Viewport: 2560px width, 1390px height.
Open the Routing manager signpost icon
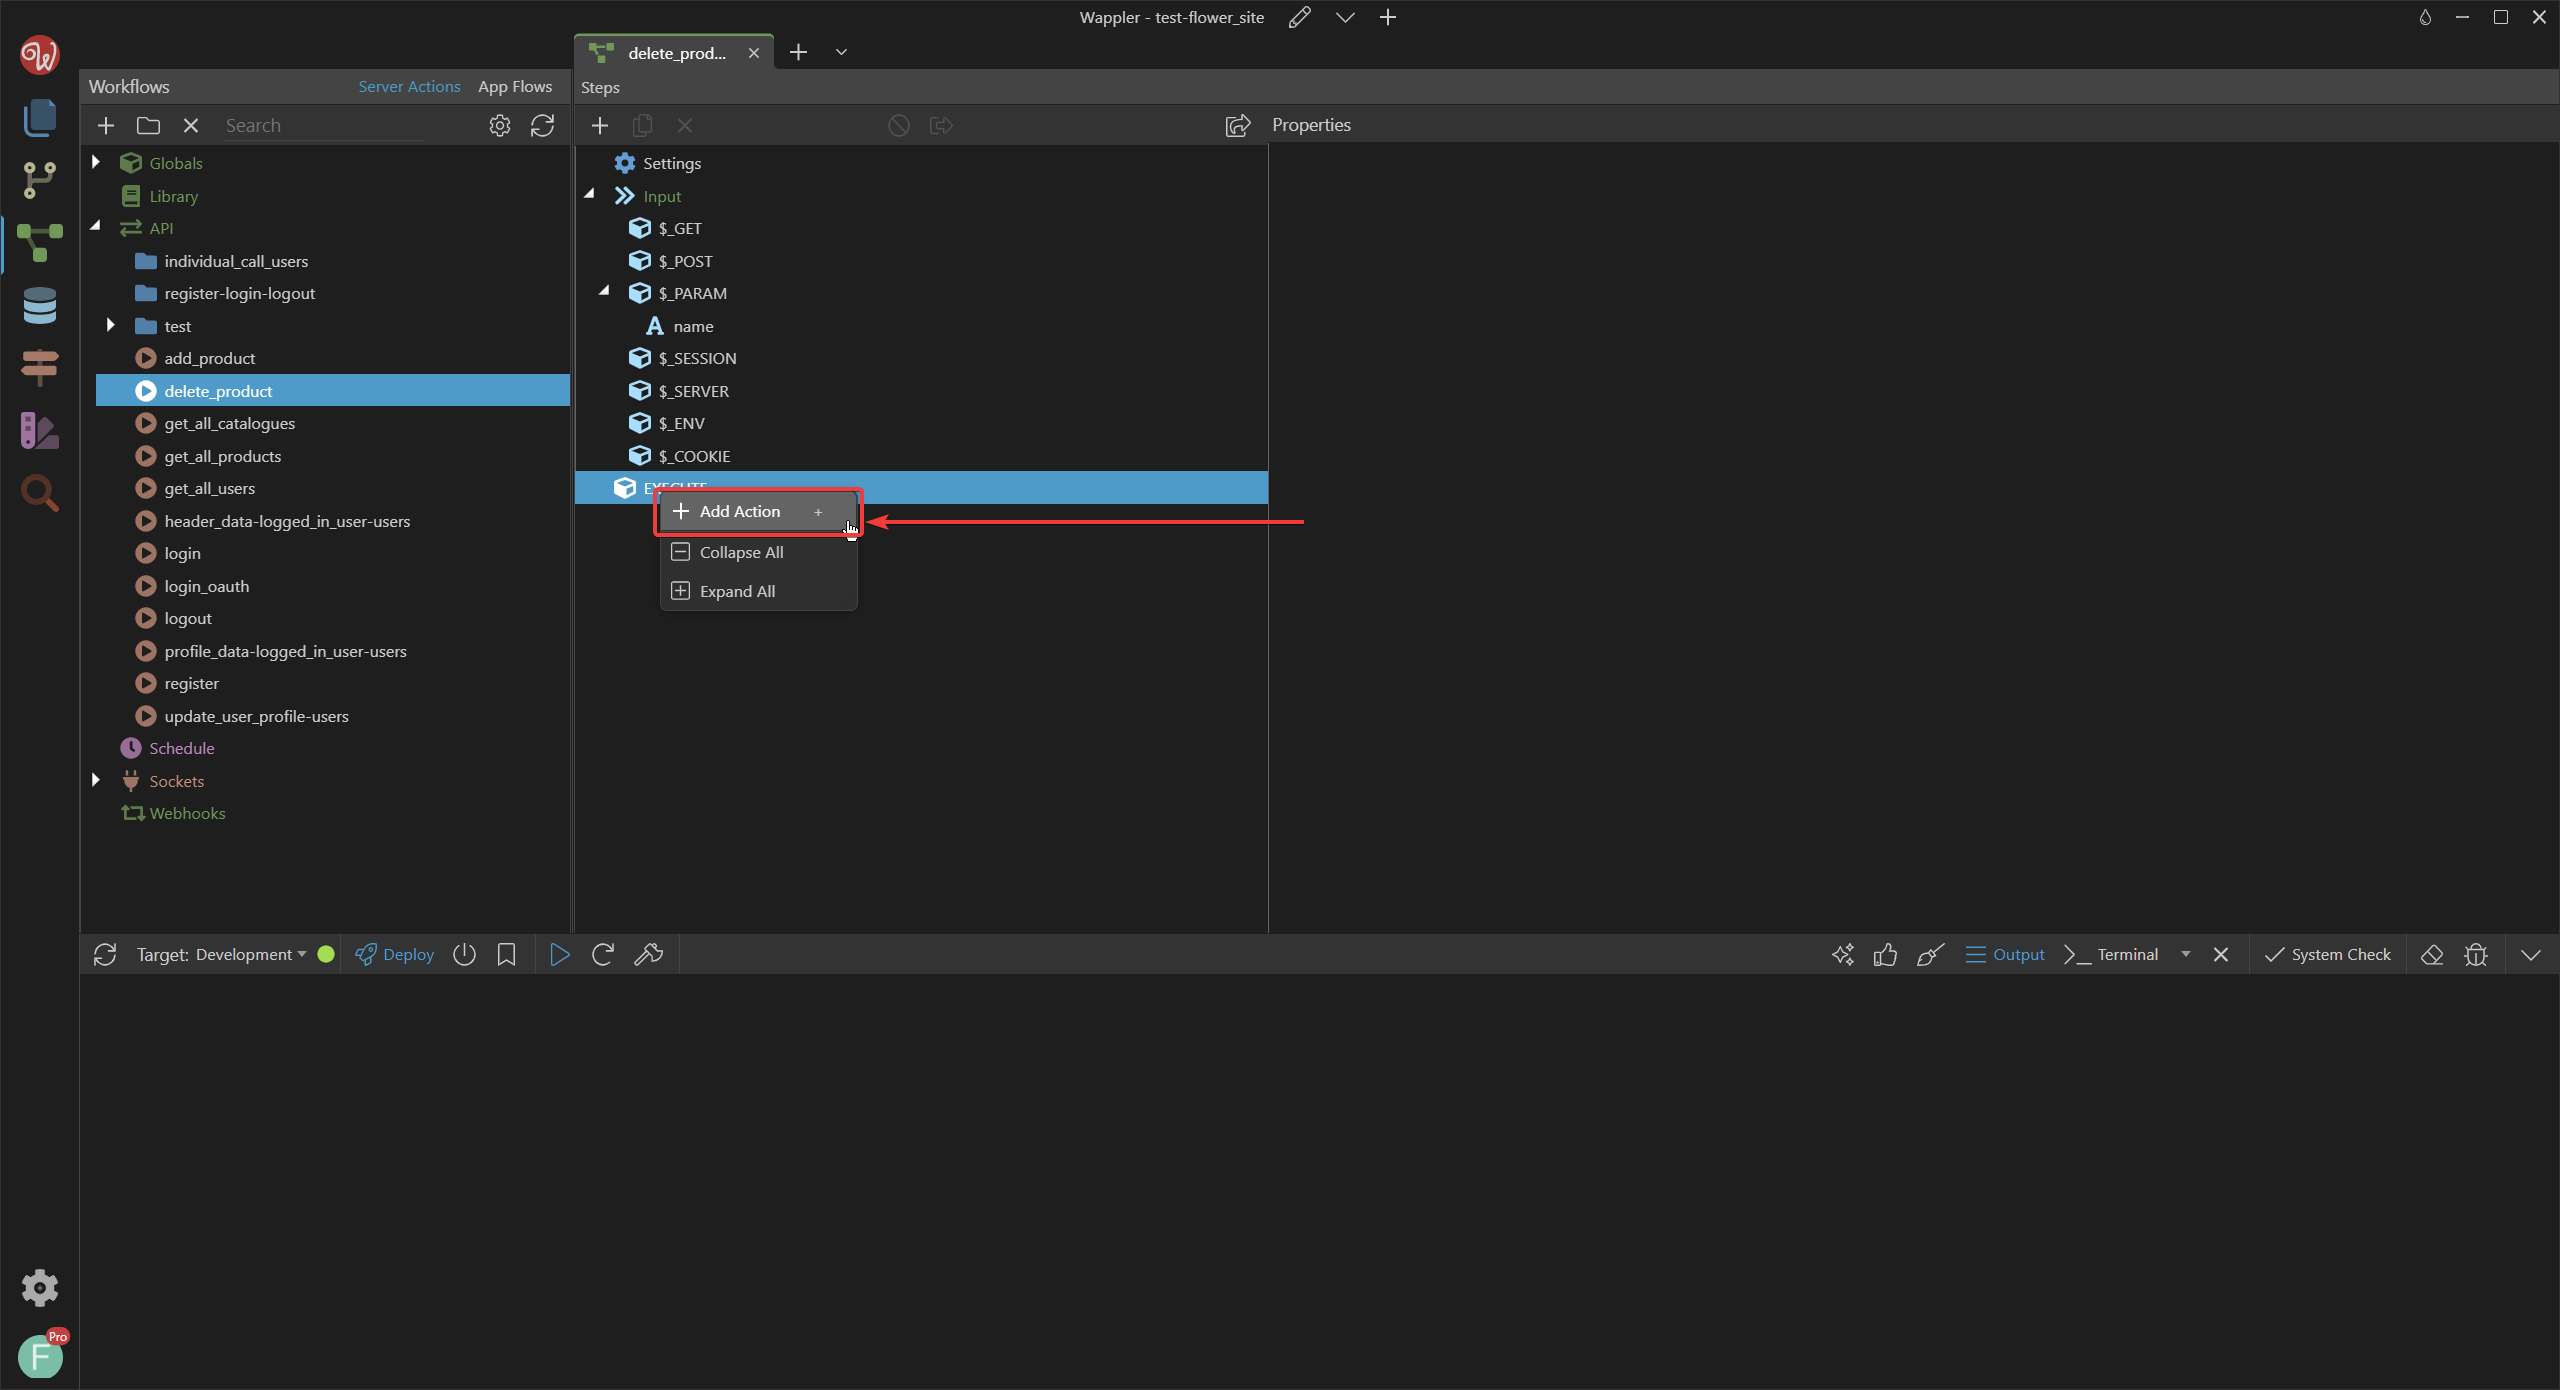point(39,368)
